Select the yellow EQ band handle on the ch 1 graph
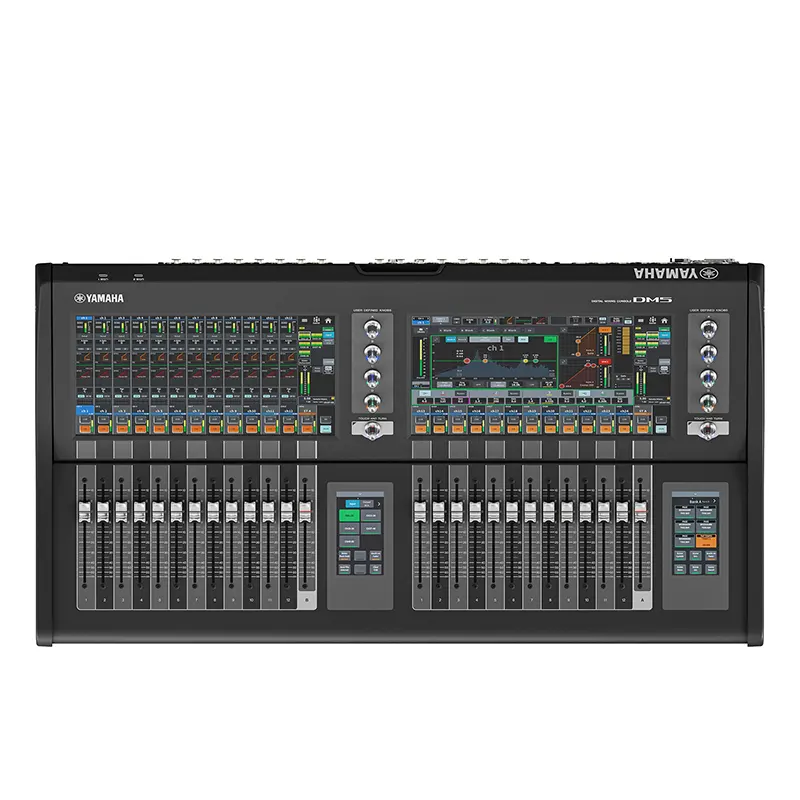Image resolution: width=800 pixels, height=800 pixels. click(x=526, y=361)
